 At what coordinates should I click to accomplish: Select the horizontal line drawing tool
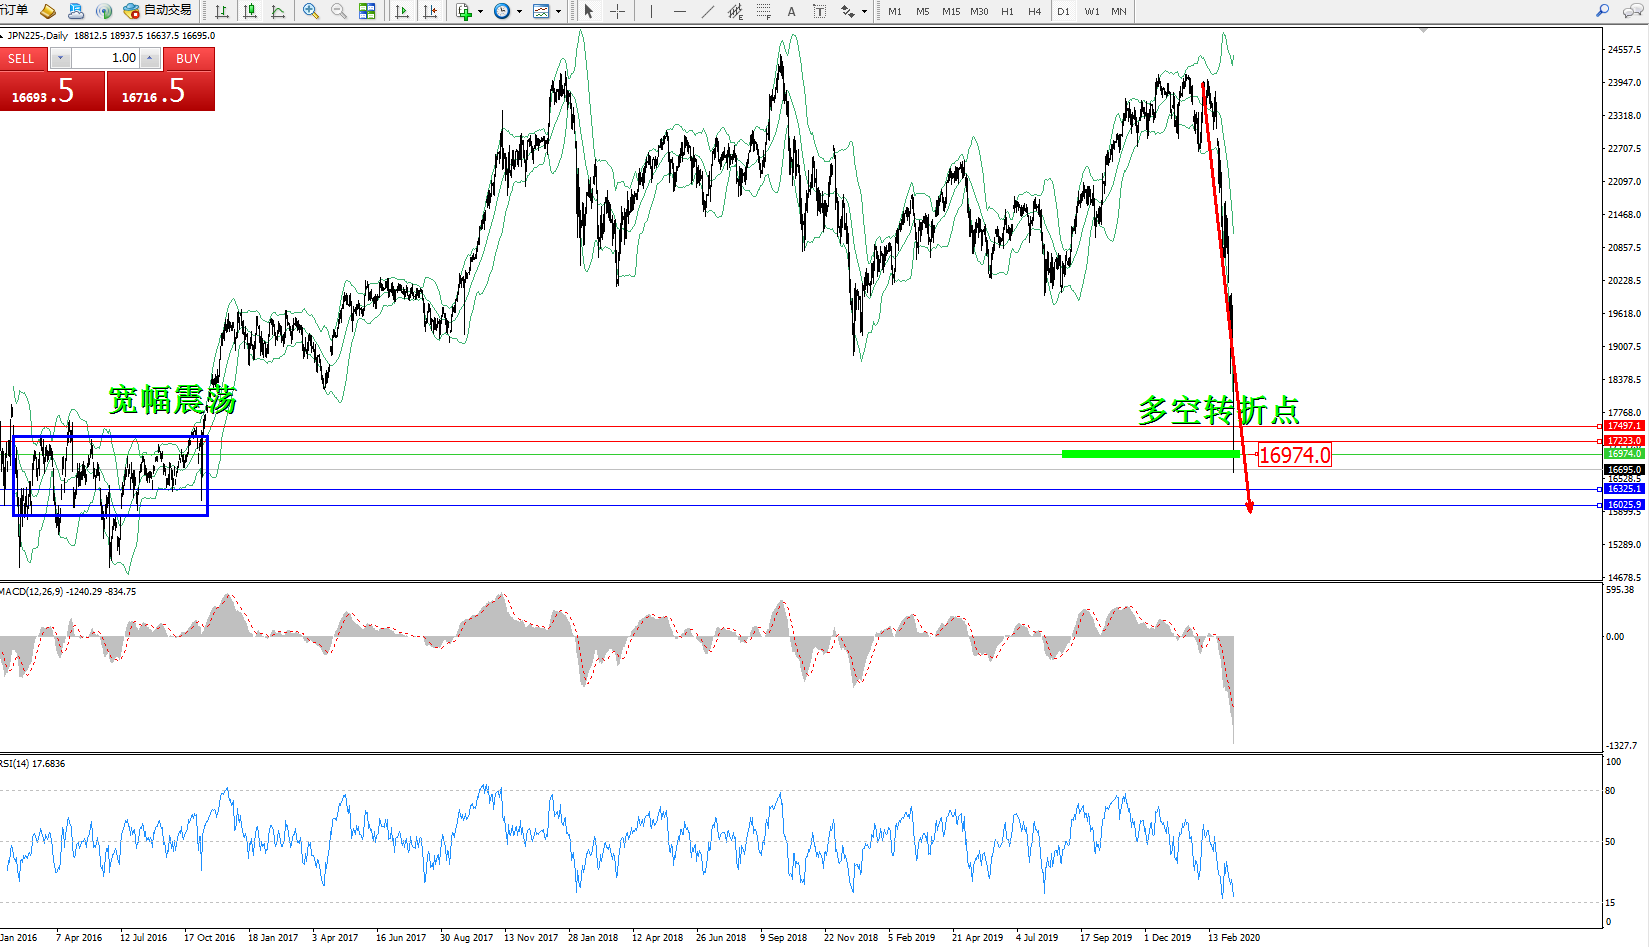680,11
